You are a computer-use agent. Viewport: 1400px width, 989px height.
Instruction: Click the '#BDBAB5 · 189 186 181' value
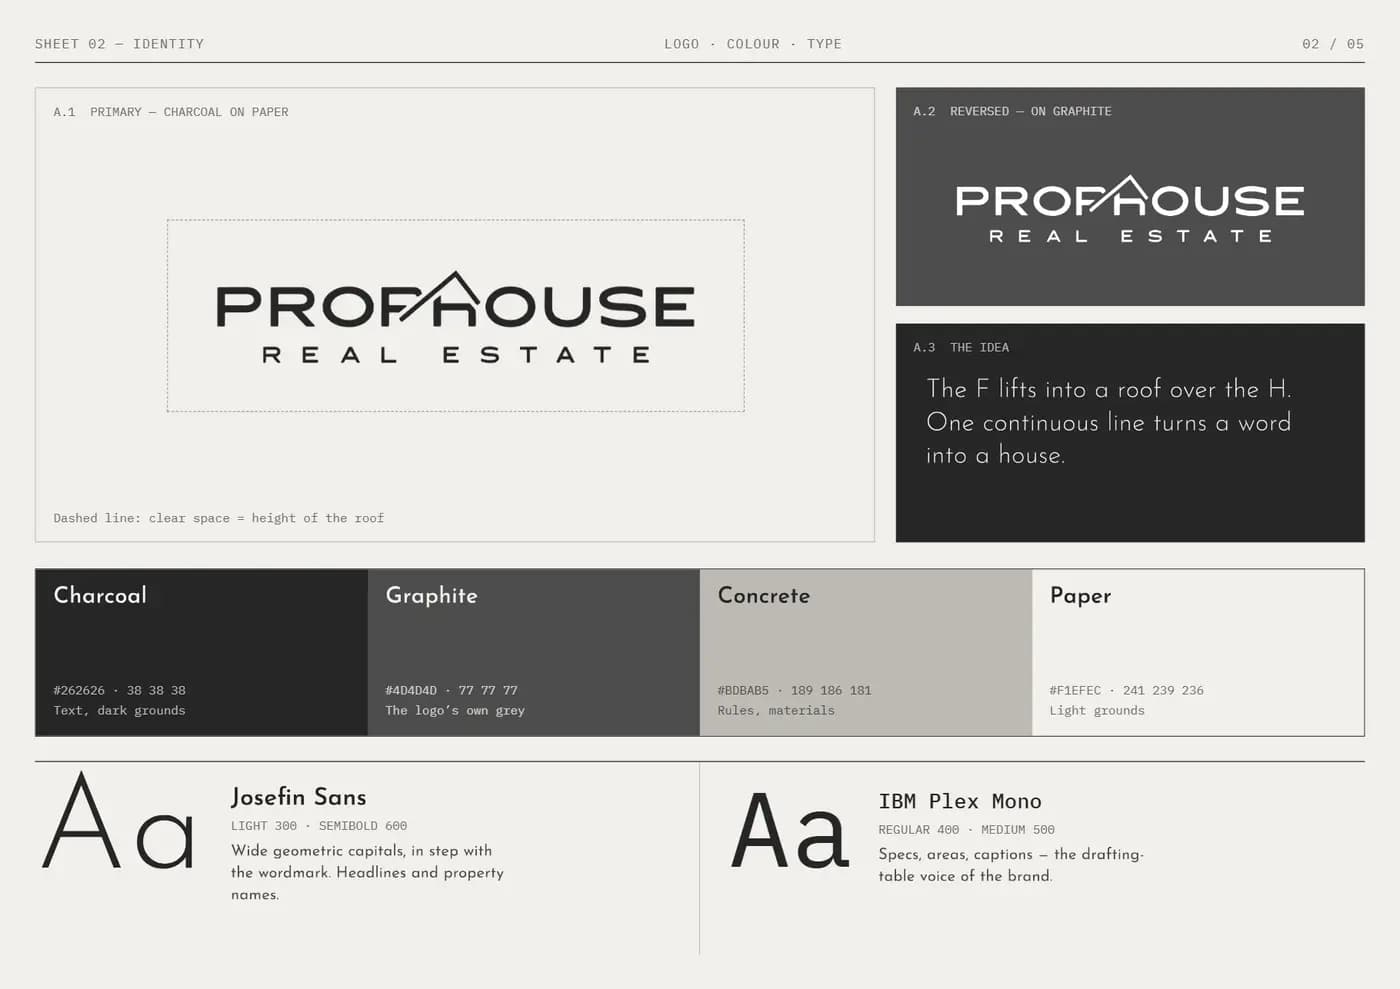click(x=794, y=690)
